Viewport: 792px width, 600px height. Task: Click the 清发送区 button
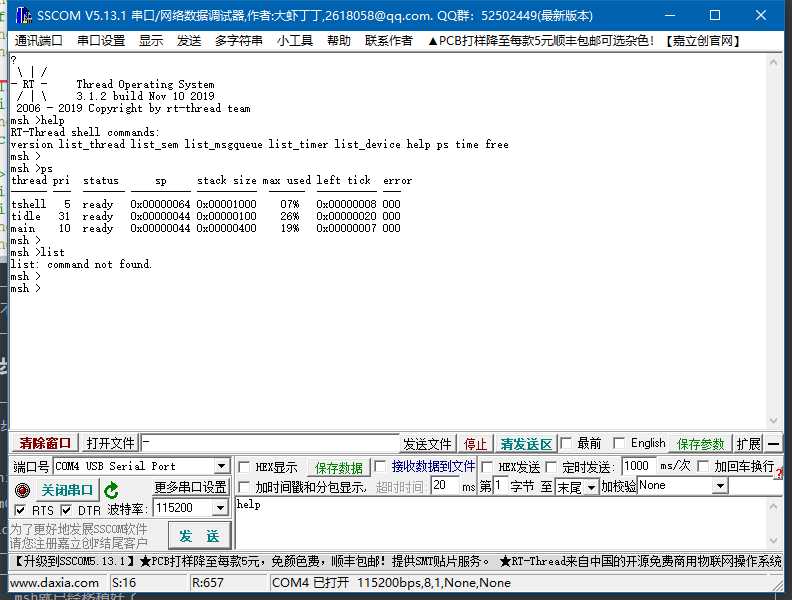point(526,444)
